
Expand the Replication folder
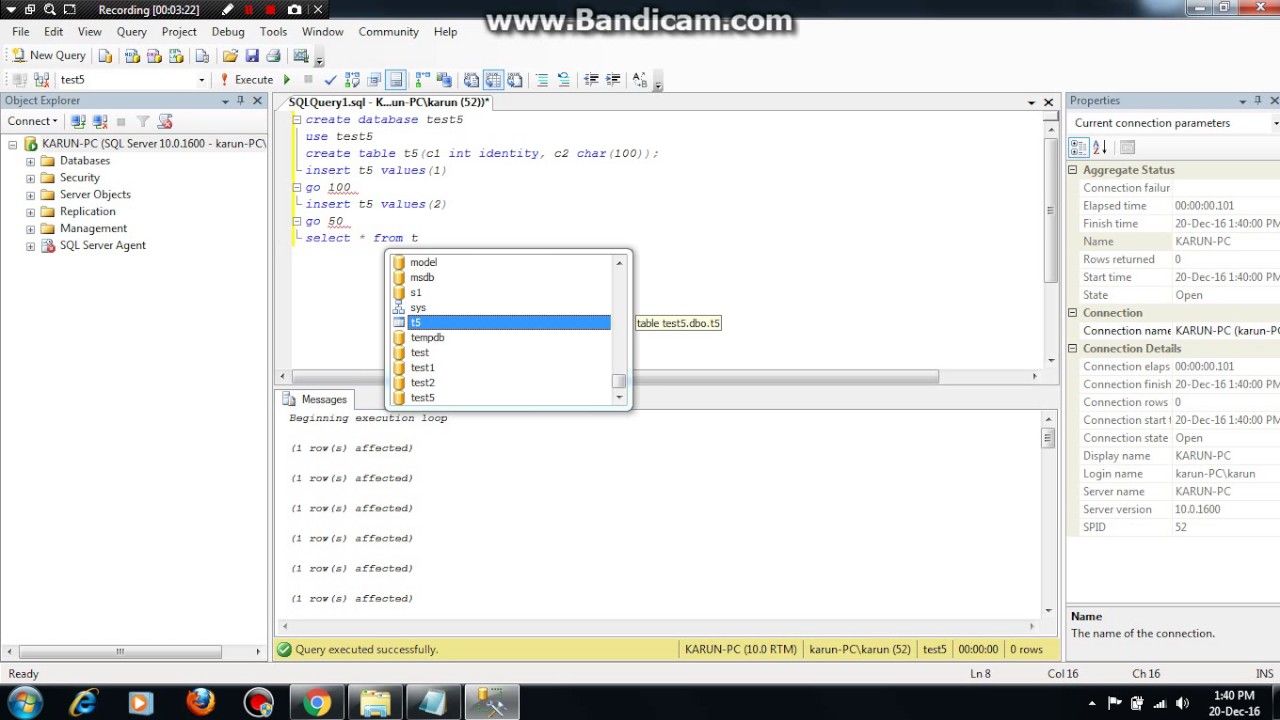click(x=30, y=212)
